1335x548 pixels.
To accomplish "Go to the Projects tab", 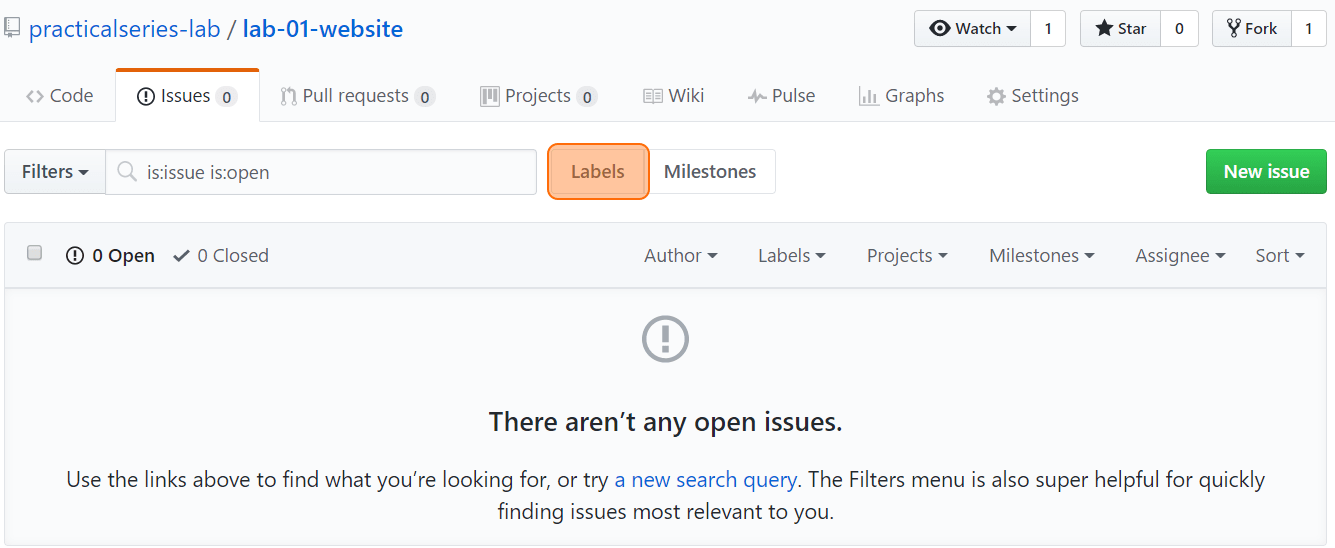I will click(x=538, y=96).
